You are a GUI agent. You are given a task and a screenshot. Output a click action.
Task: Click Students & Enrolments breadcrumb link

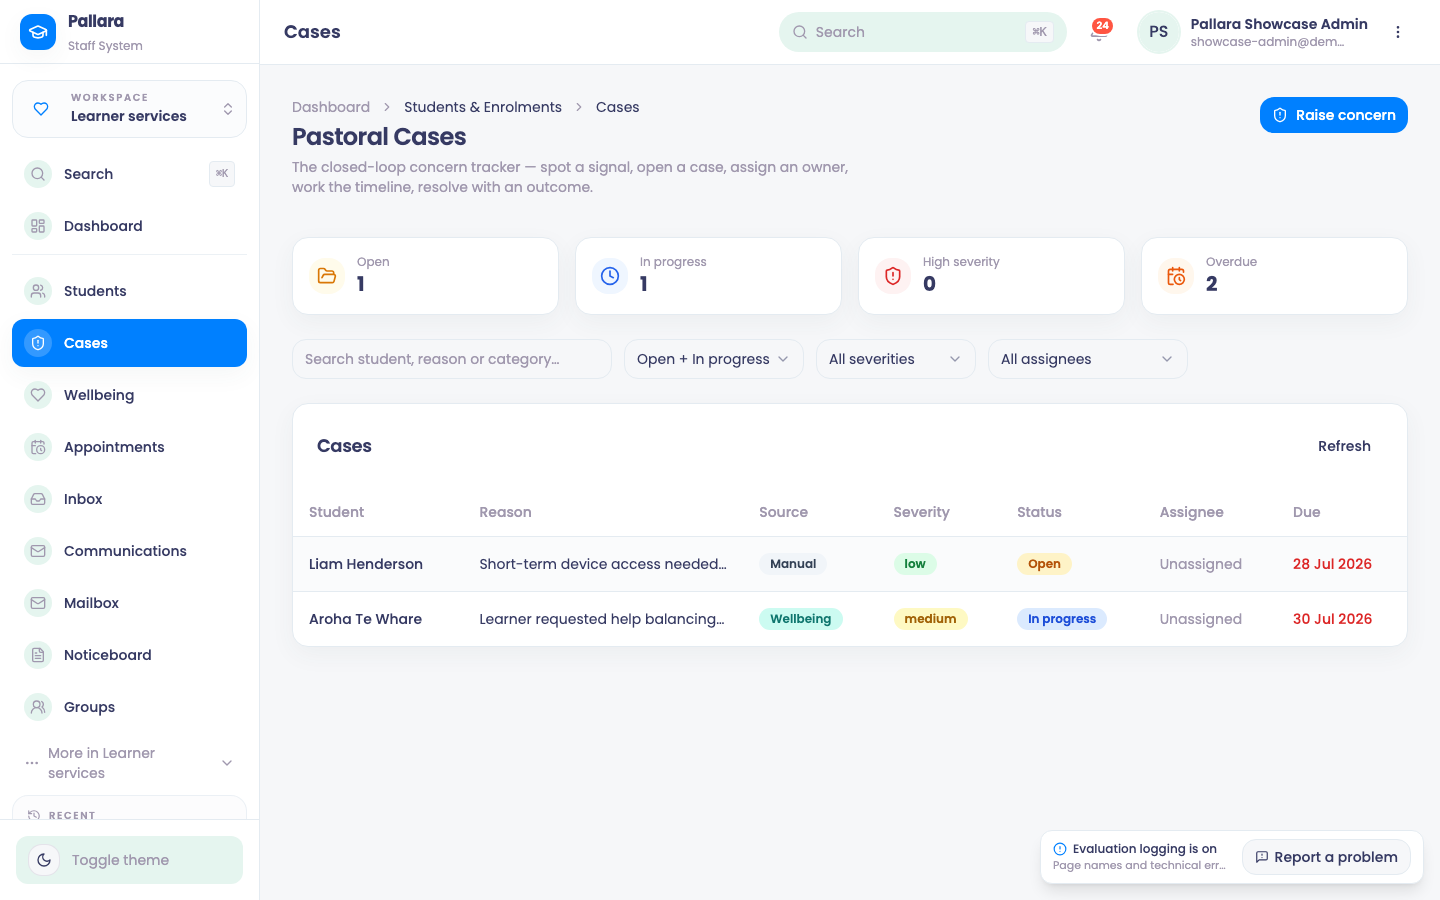tap(483, 107)
